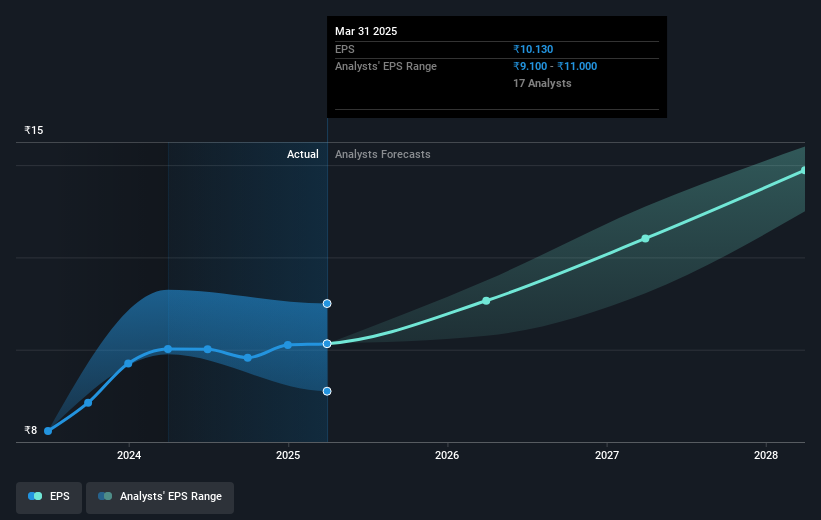Click the range value ₹9.100 - ₹11.000
This screenshot has width=821, height=520.
click(555, 67)
